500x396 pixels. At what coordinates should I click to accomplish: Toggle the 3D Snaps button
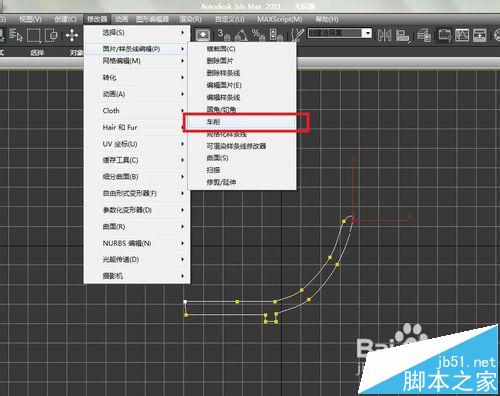223,34
